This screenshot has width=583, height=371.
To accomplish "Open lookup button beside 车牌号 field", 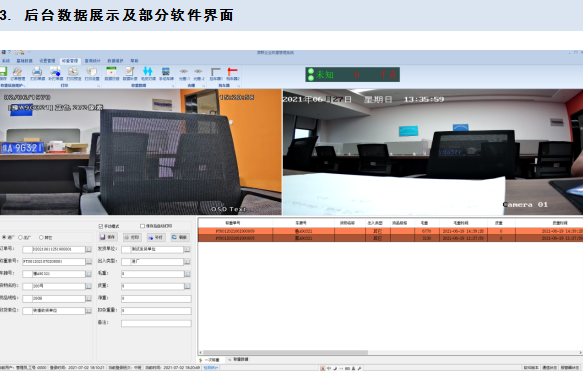I will coord(88,274).
